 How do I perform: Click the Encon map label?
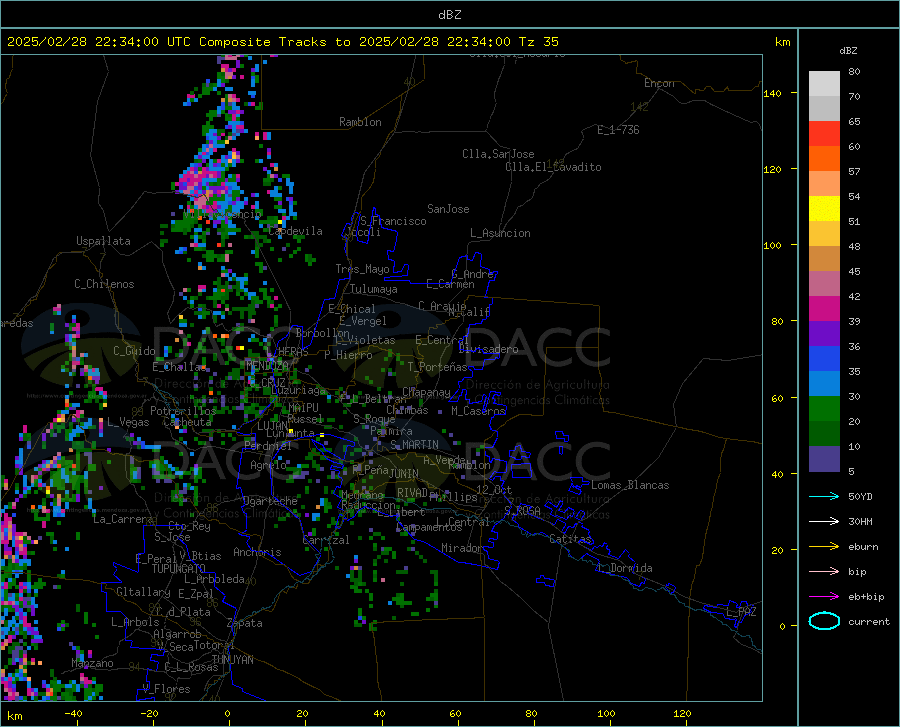(x=659, y=83)
